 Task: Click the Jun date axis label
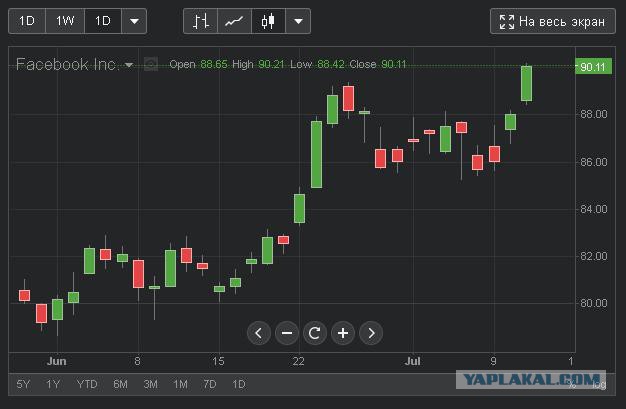point(57,361)
